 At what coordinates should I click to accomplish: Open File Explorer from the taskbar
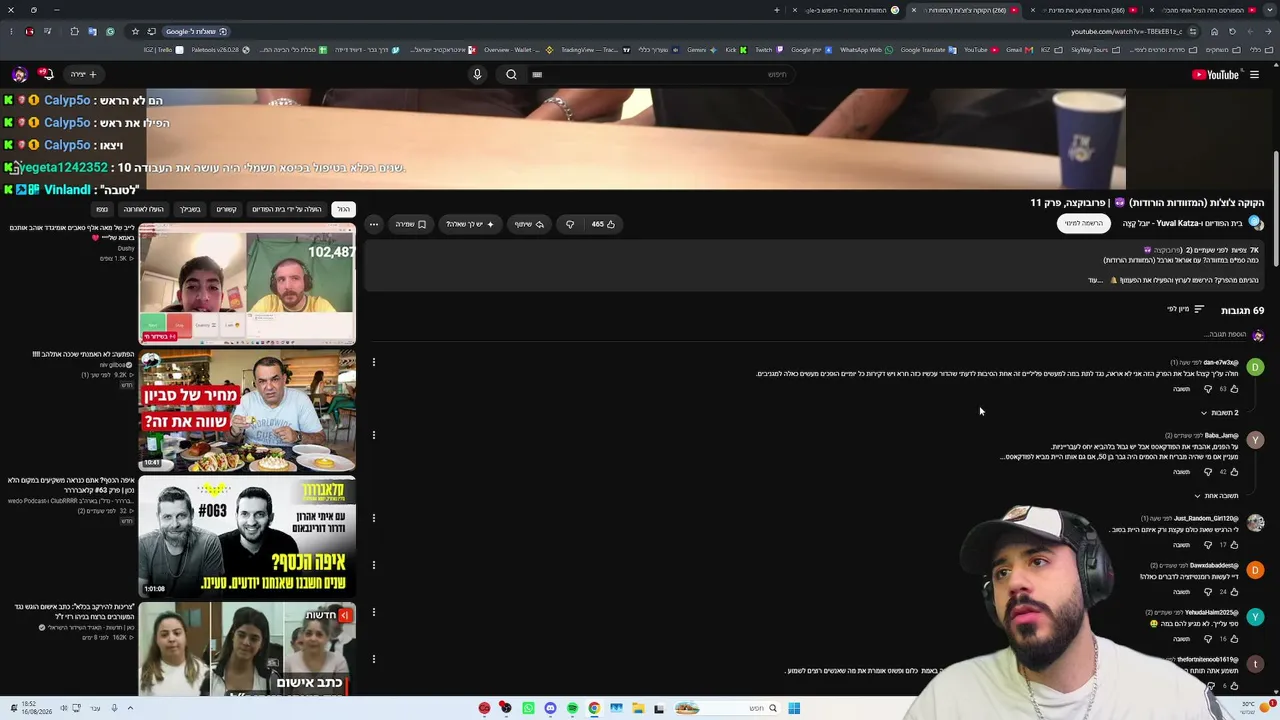(638, 708)
